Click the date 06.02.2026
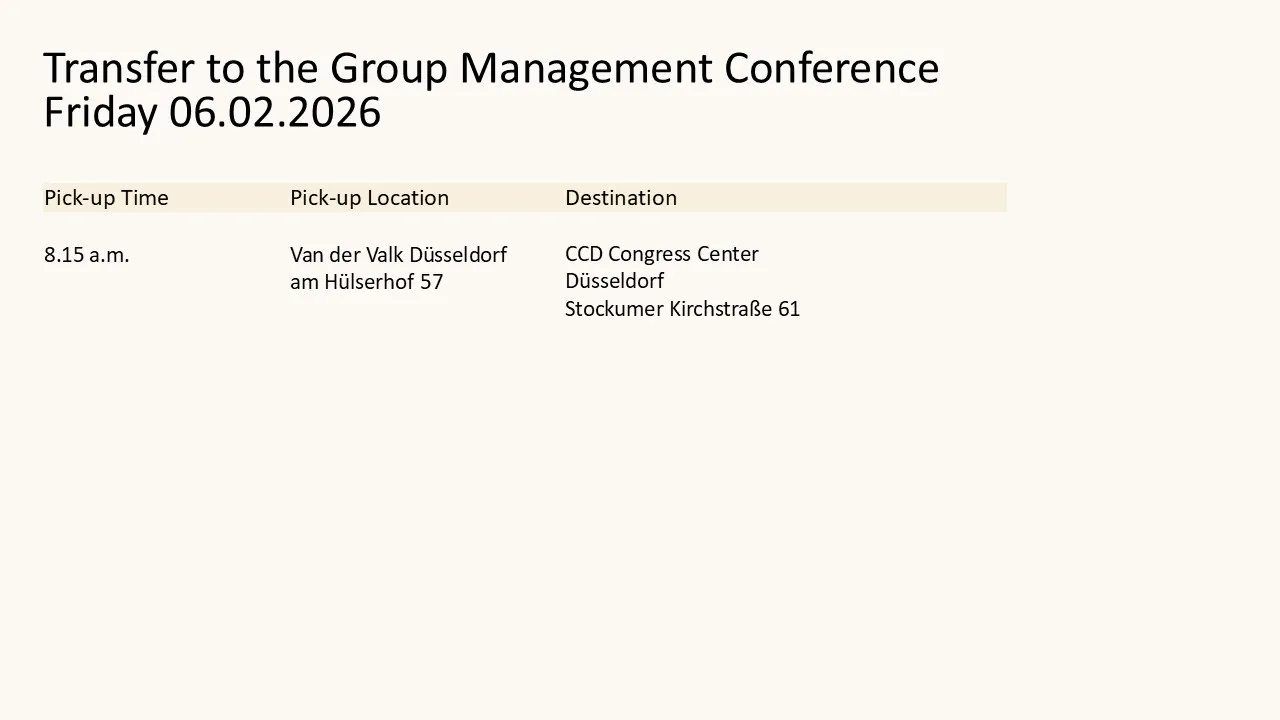 pyautogui.click(x=275, y=112)
